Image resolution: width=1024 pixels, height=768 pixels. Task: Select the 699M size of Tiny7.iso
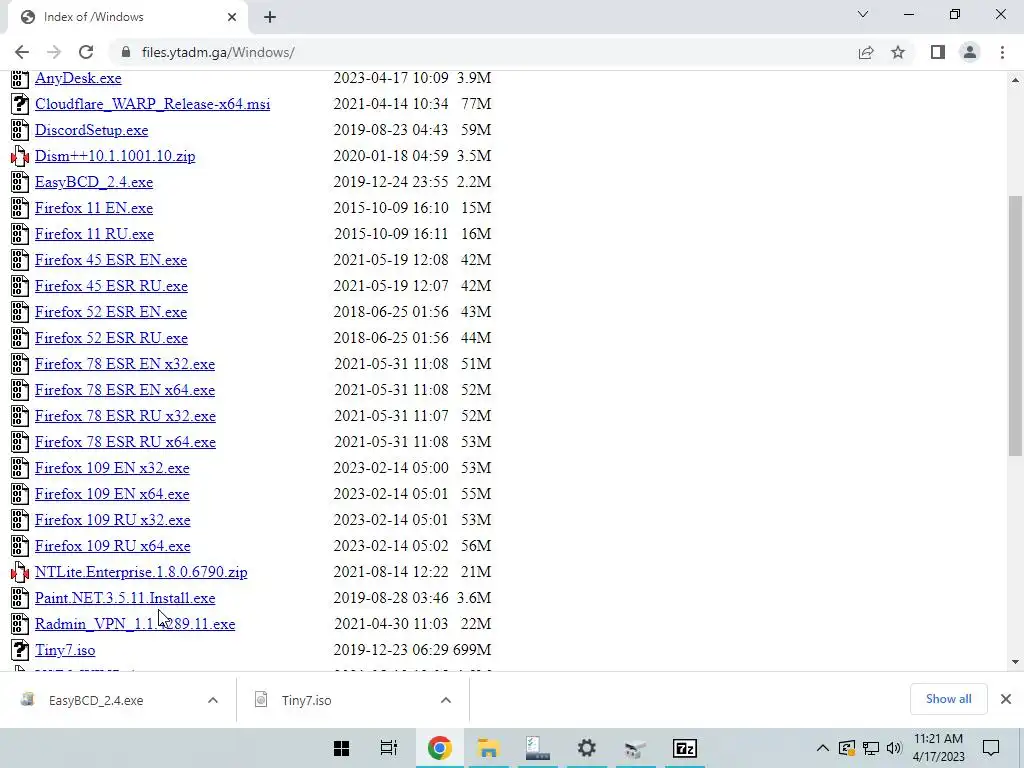[472, 650]
